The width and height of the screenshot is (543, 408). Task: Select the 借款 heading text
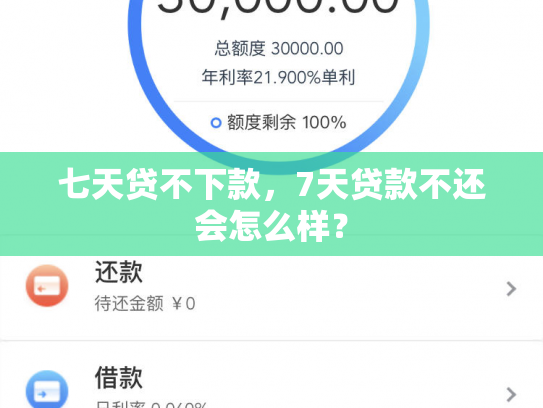119,378
